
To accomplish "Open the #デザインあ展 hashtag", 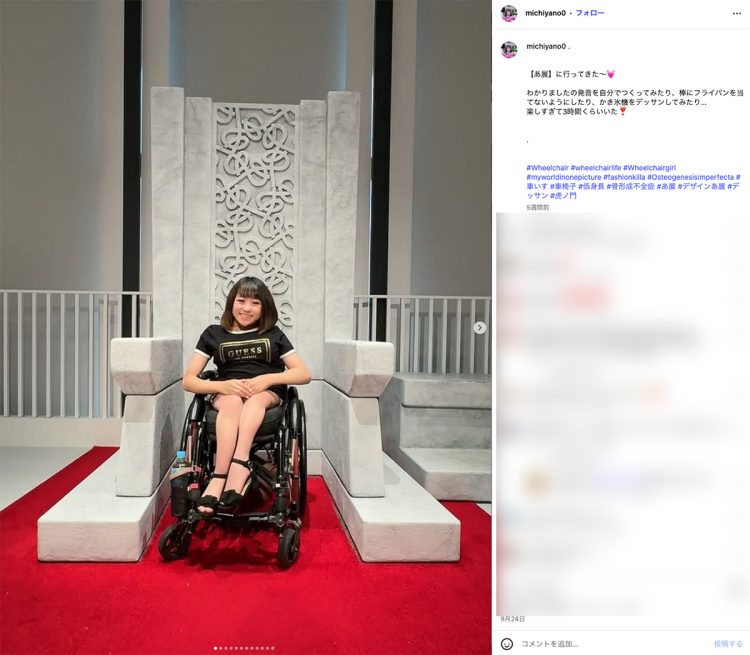I will [x=701, y=186].
